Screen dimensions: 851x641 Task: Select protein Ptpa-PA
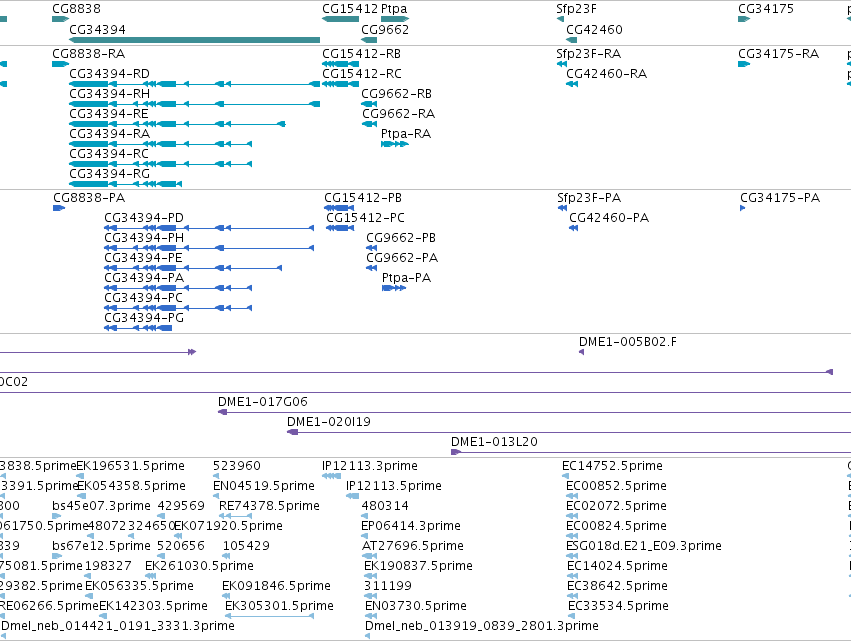pyautogui.click(x=407, y=278)
